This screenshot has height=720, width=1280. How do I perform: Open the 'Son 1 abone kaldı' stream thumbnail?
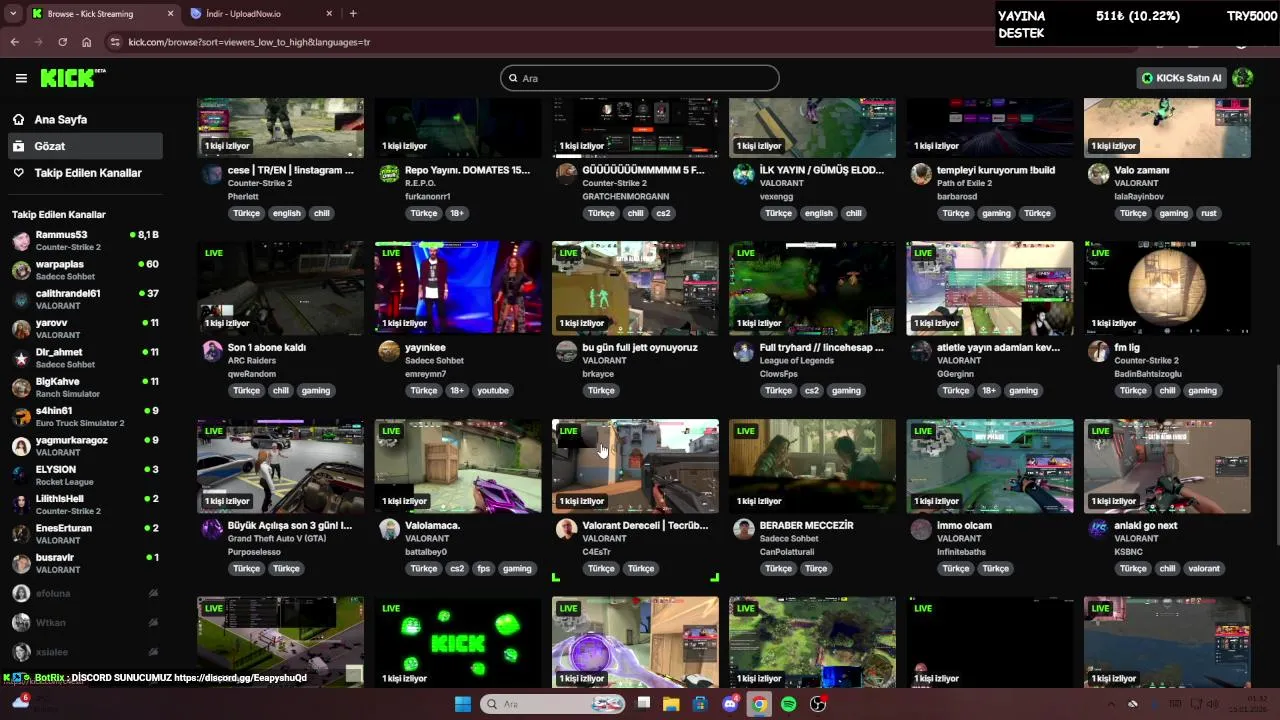point(280,288)
